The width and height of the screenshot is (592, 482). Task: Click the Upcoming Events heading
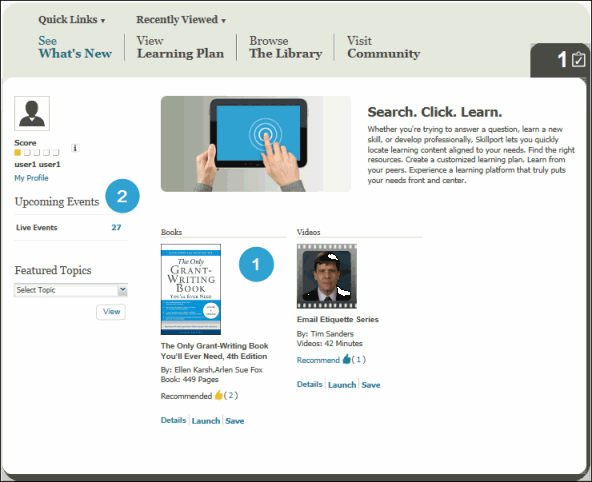(x=57, y=202)
